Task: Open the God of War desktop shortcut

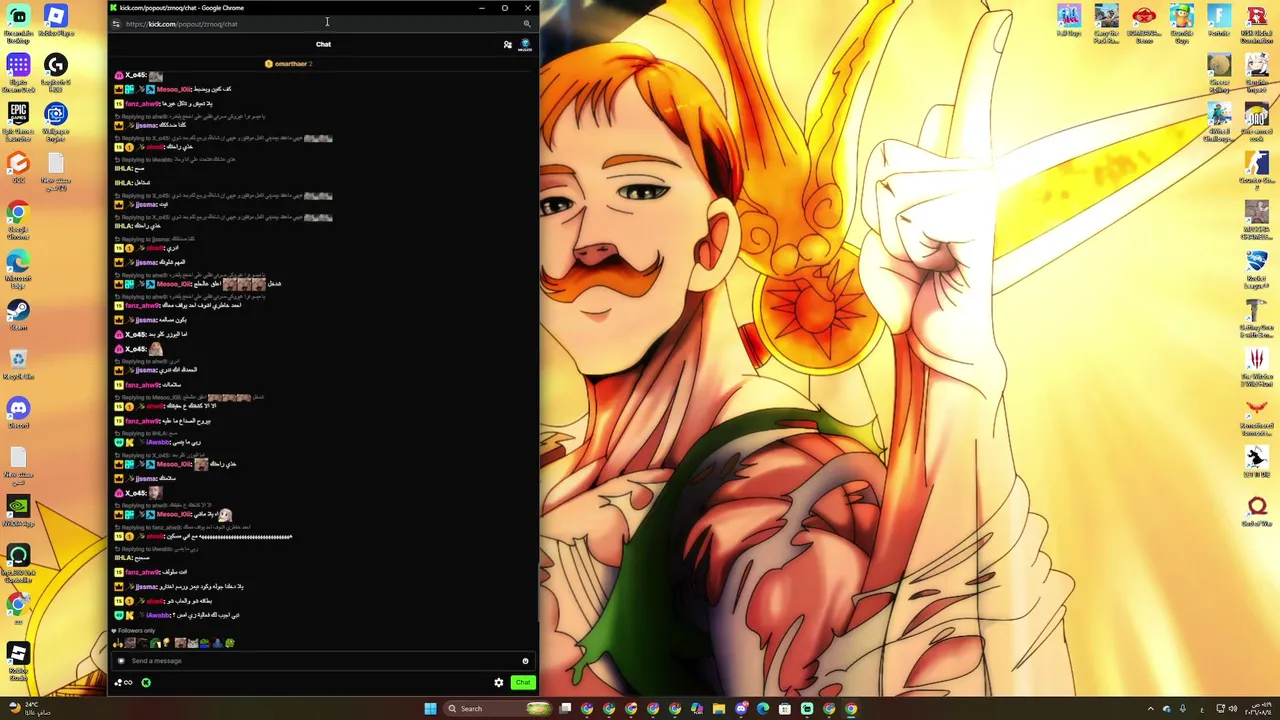Action: pyautogui.click(x=1257, y=510)
